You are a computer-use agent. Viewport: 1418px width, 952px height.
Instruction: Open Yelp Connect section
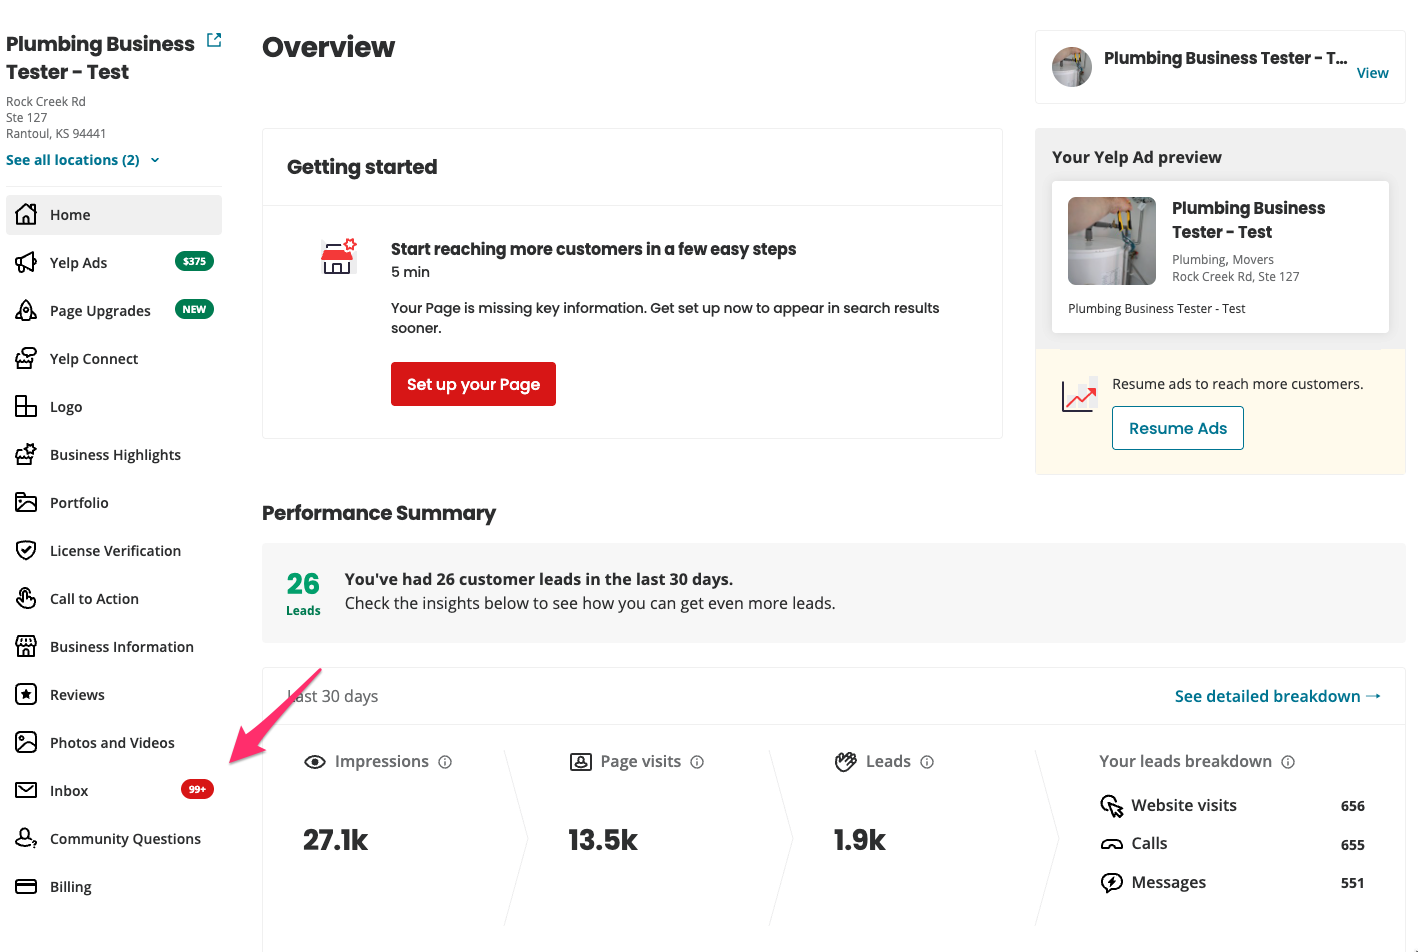[114, 359]
